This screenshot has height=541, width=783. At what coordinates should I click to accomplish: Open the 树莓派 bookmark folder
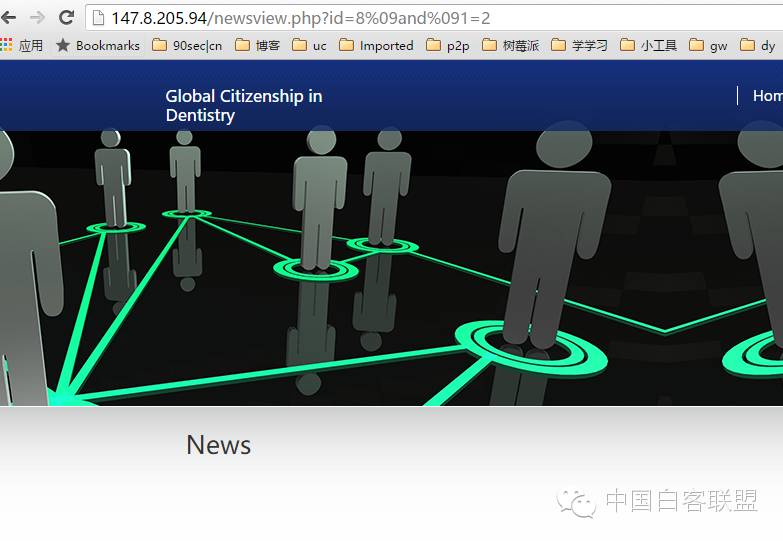coord(511,45)
